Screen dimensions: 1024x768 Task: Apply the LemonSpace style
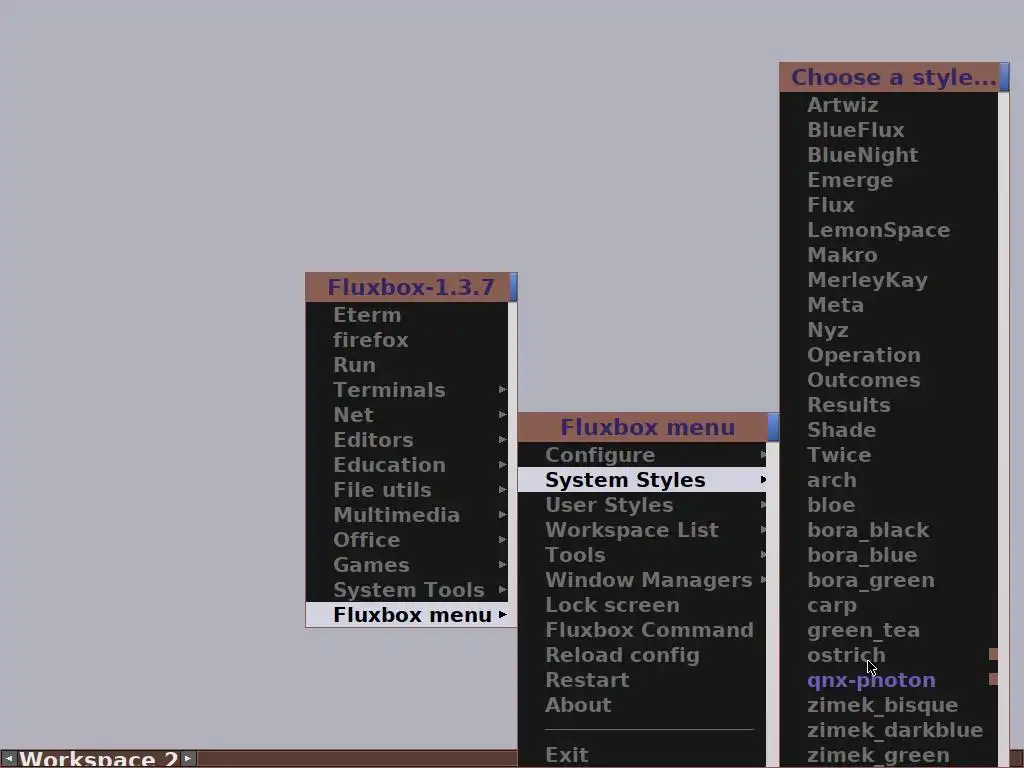coord(889,230)
